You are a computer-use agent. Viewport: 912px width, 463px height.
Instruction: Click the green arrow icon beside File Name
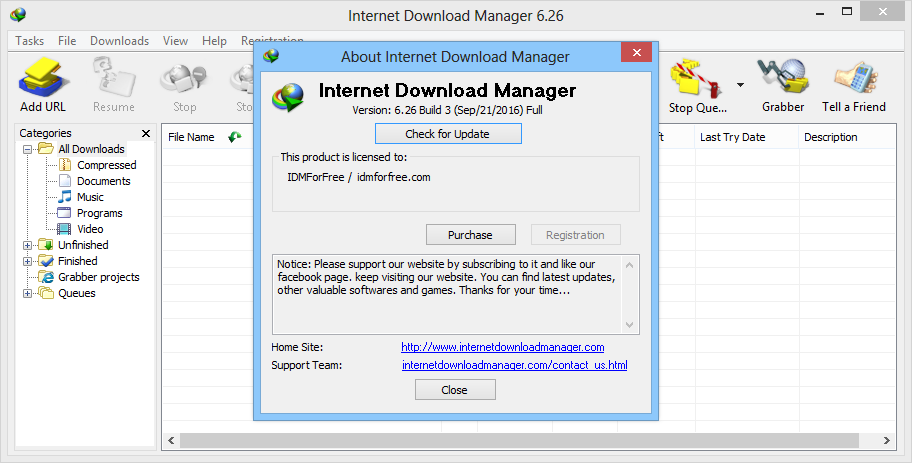click(x=234, y=137)
